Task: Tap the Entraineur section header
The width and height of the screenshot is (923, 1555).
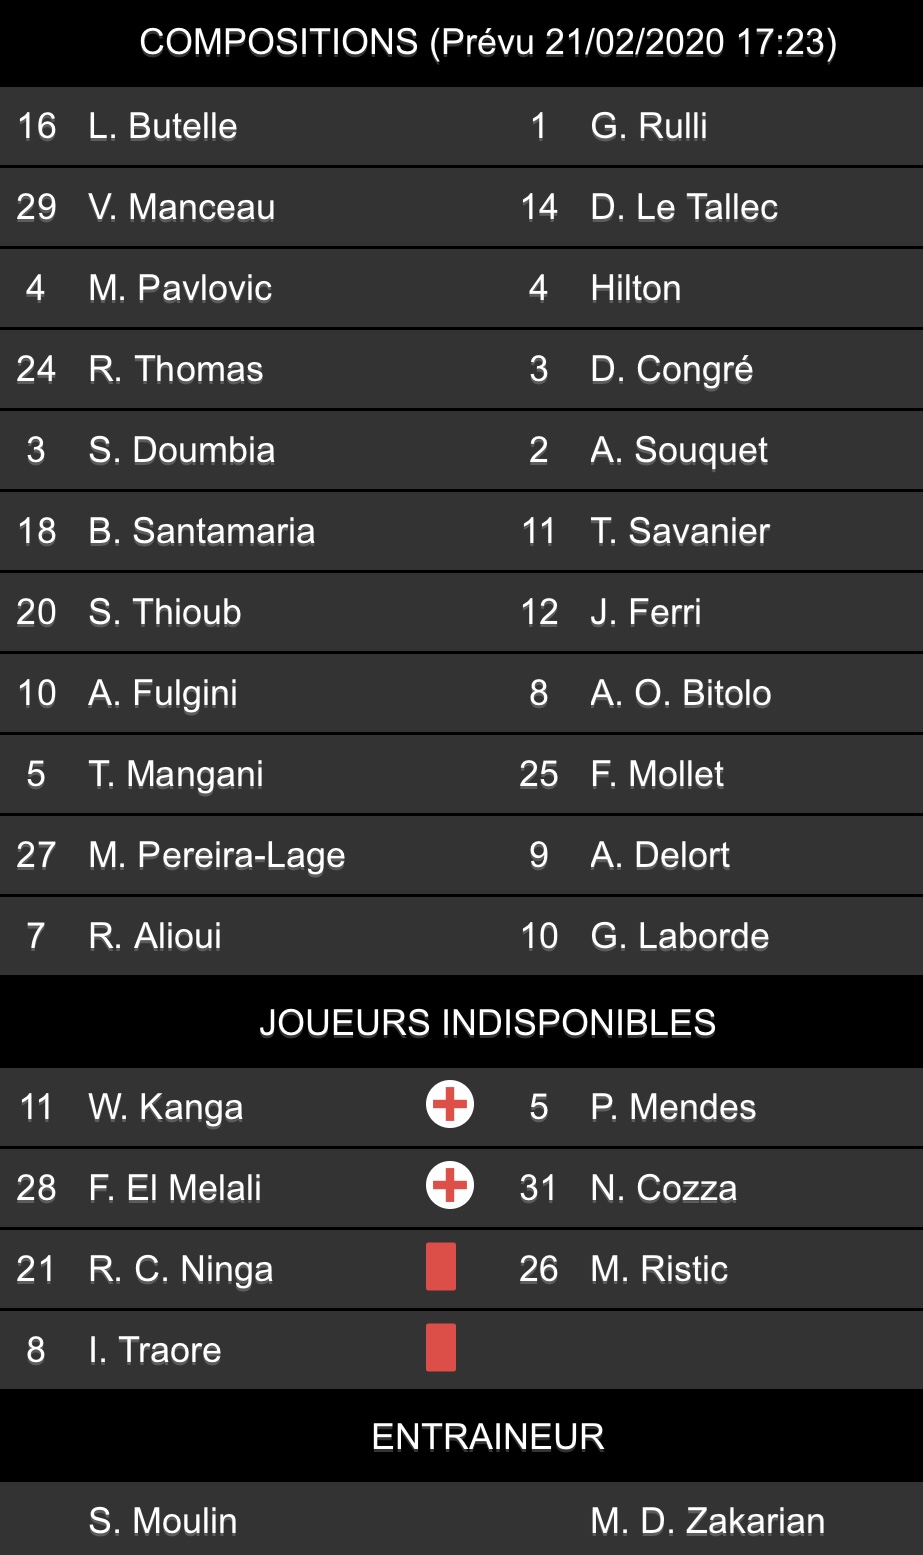Action: pyautogui.click(x=487, y=1436)
